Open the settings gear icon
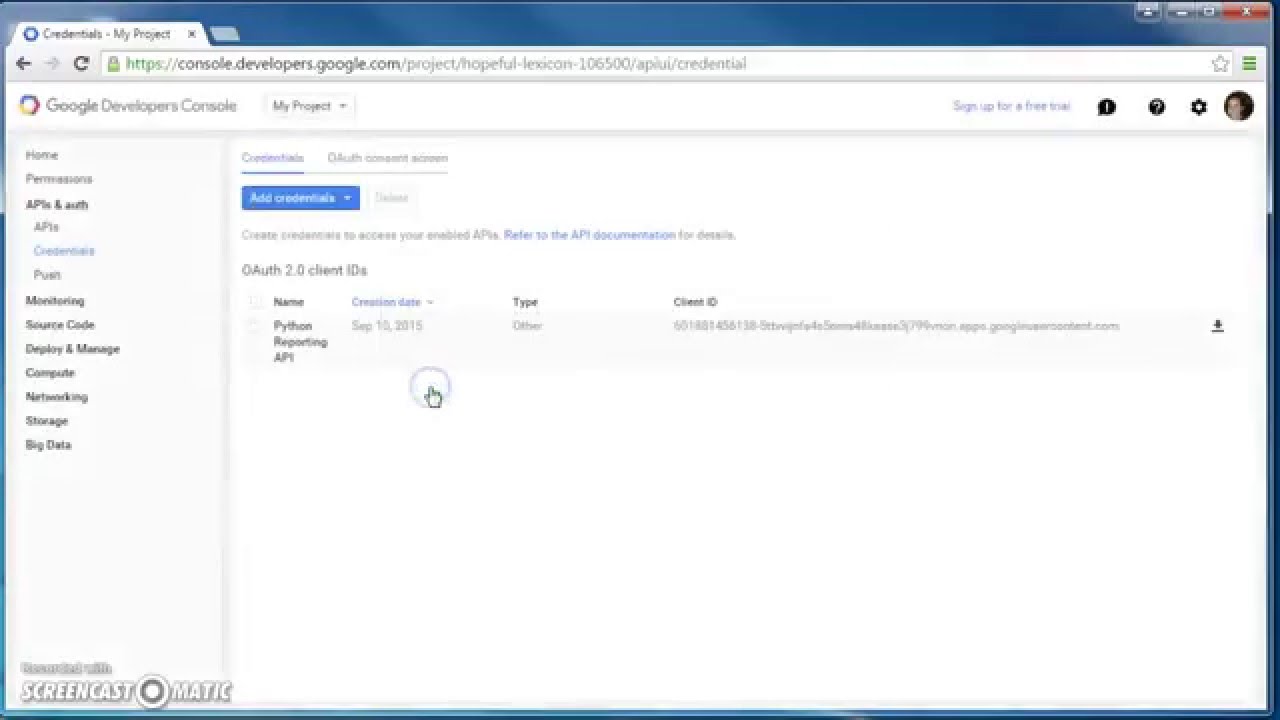The width and height of the screenshot is (1280, 720). tap(1198, 106)
